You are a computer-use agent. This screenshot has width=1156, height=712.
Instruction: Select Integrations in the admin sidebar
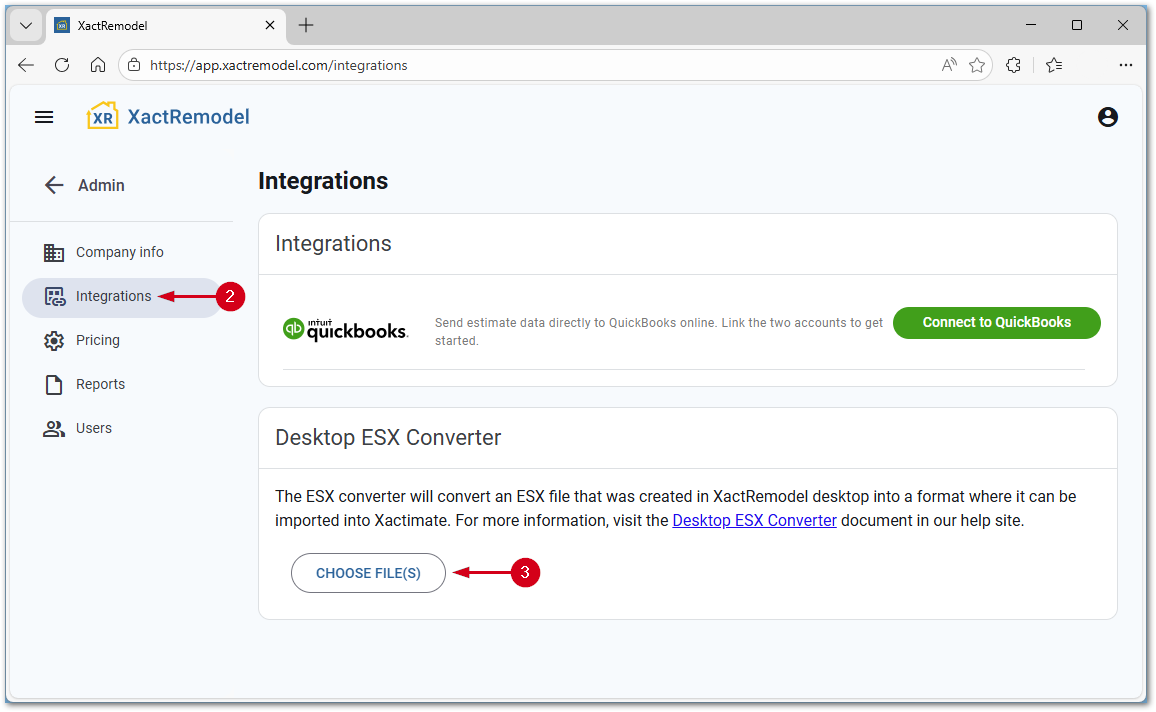[x=113, y=296]
